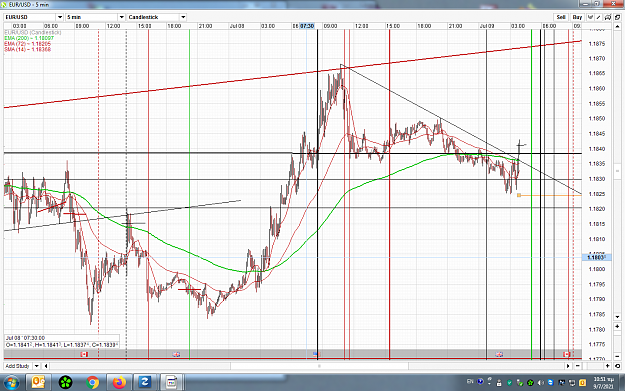This screenshot has height=391, width=625.
Task: Zoom in with the plus button
Action: [x=607, y=366]
